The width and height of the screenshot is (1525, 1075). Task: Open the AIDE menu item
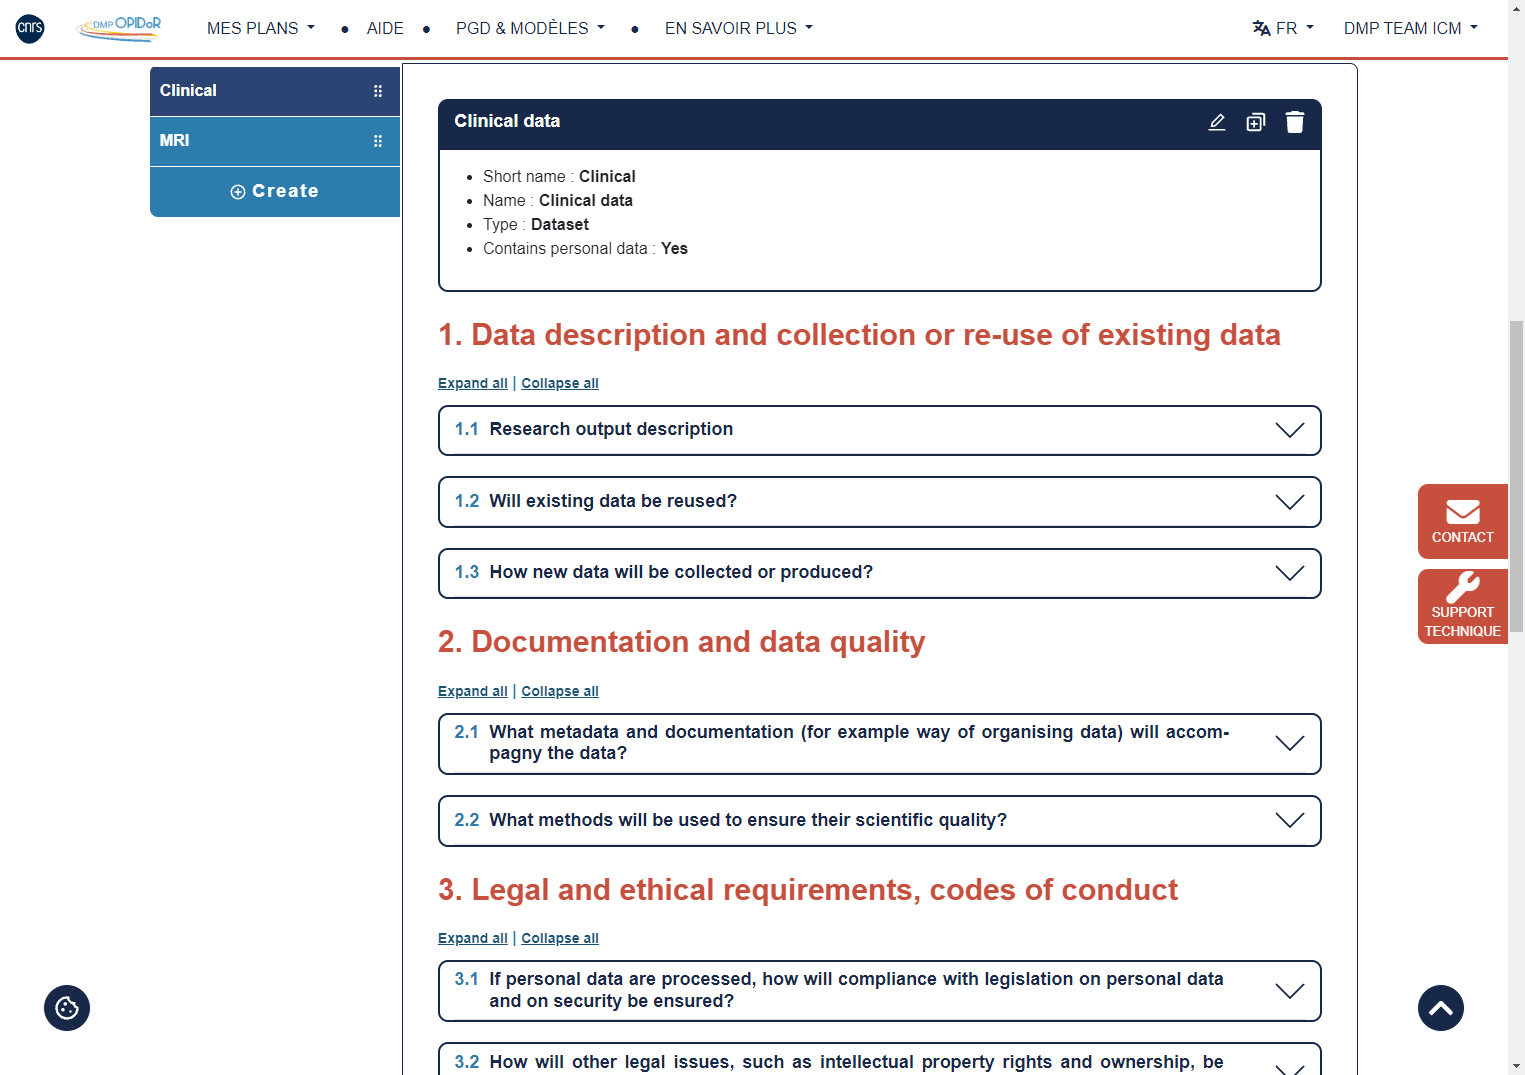[x=385, y=28]
